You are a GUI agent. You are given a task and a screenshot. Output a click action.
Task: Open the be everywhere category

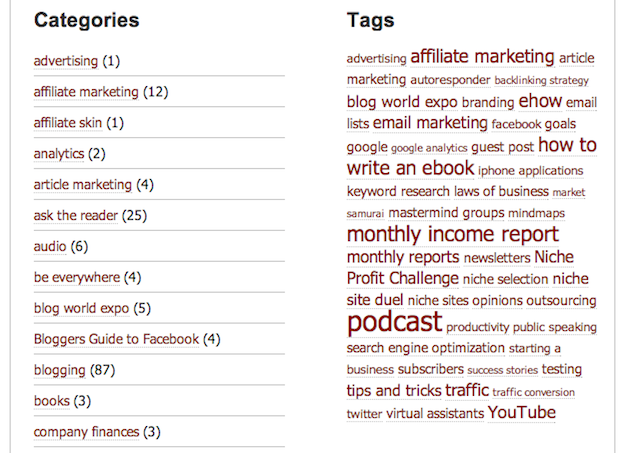[x=76, y=277]
